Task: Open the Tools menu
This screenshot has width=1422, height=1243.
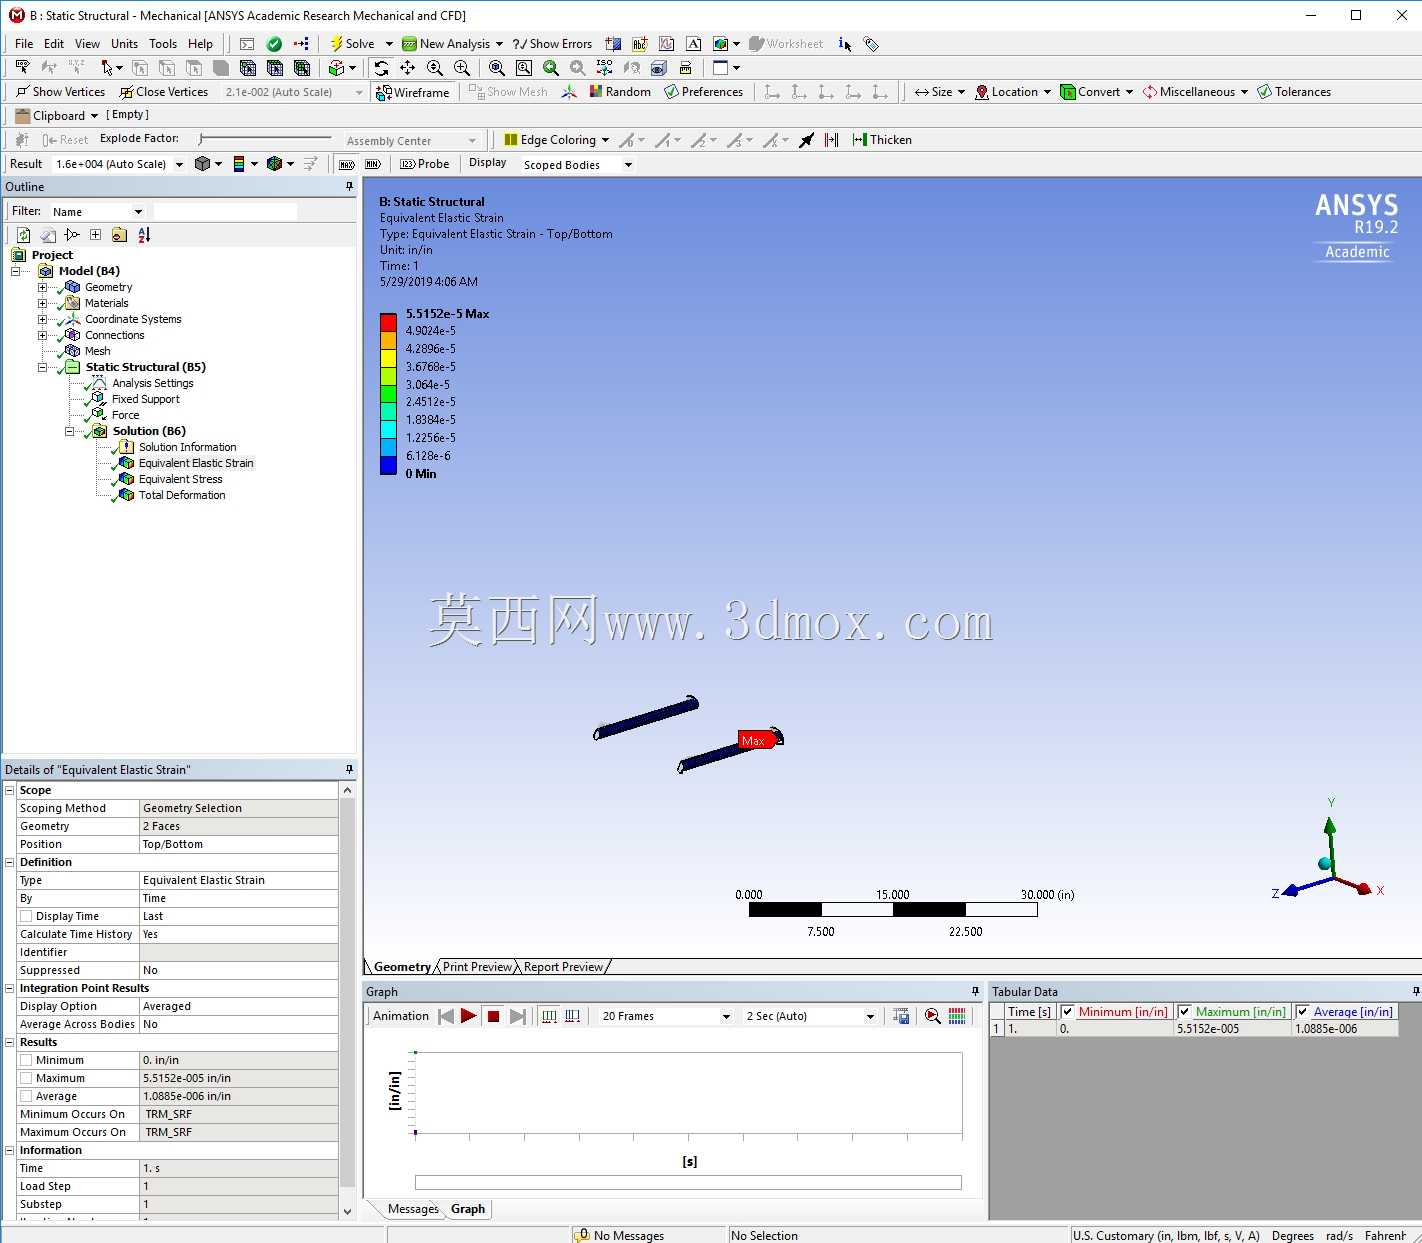Action: (163, 44)
